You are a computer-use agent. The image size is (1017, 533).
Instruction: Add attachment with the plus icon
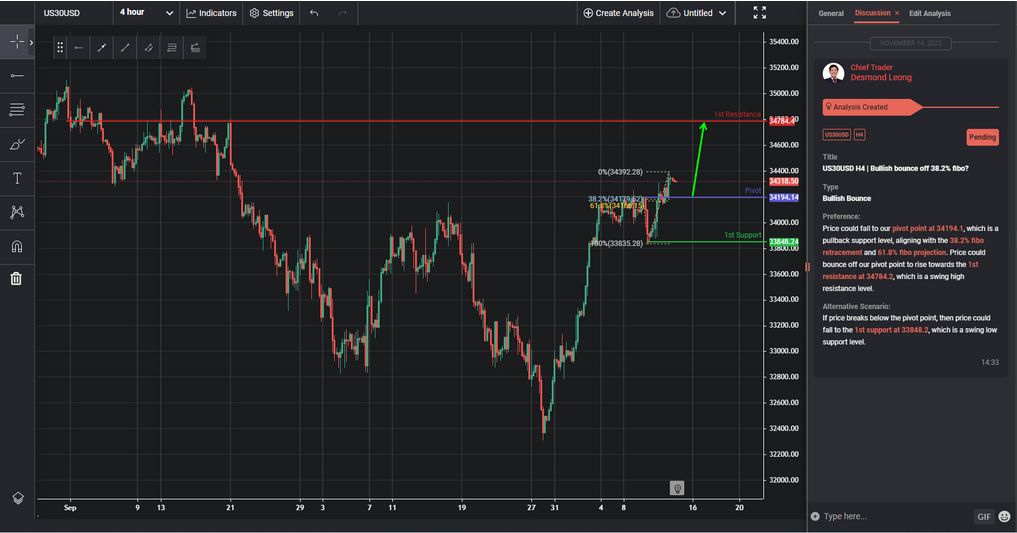[x=815, y=516]
